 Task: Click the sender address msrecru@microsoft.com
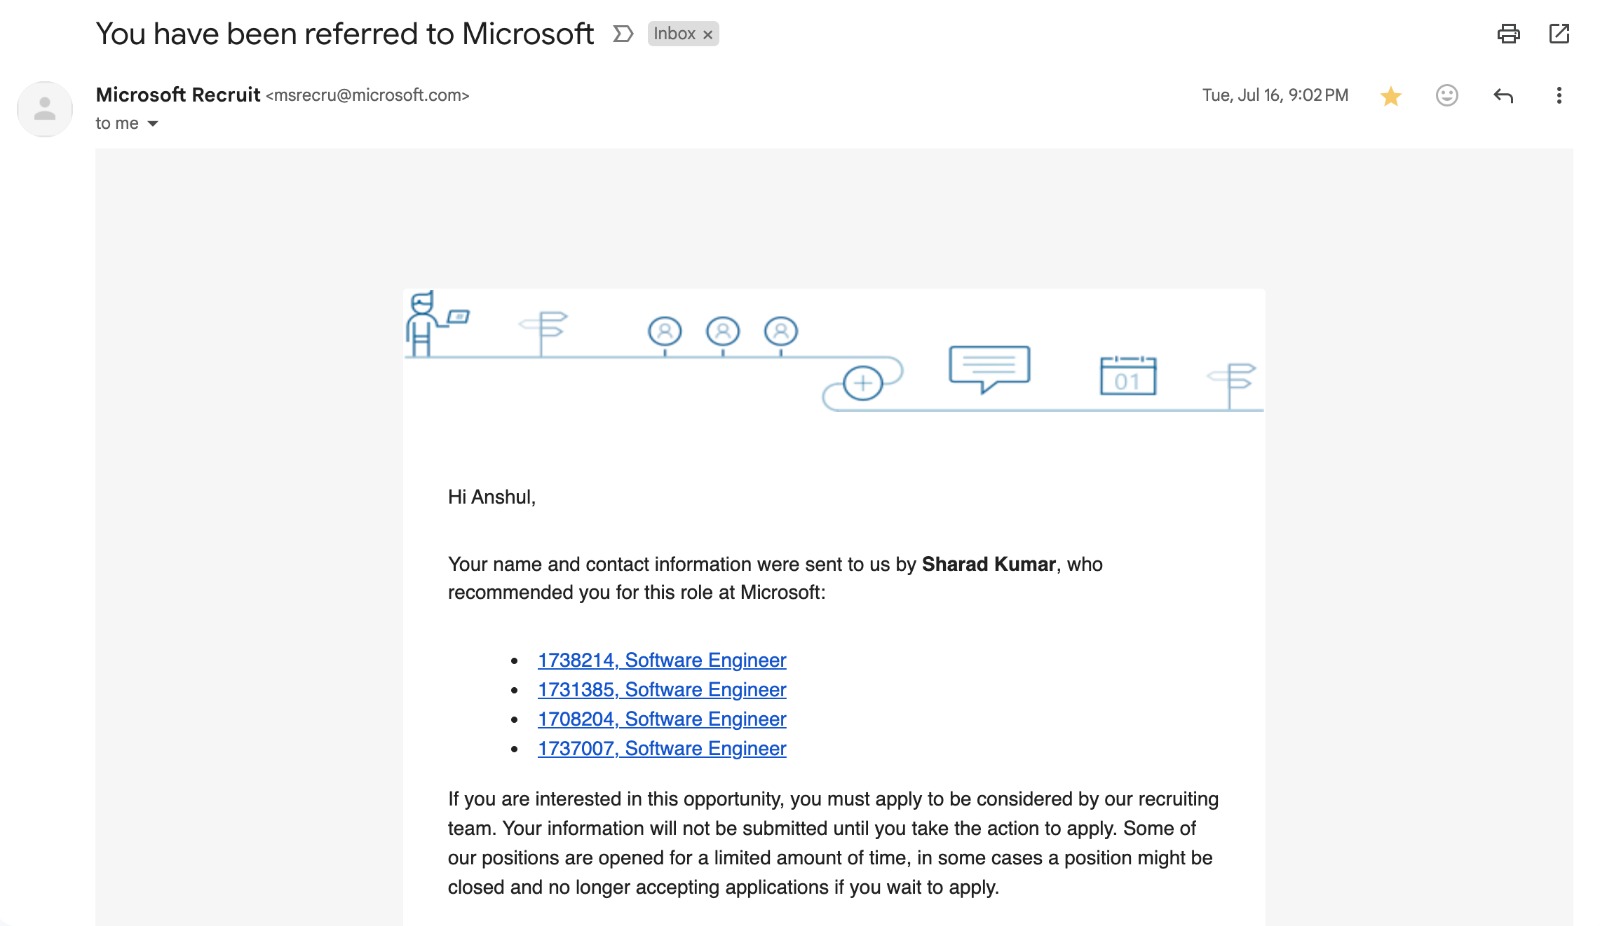(367, 95)
